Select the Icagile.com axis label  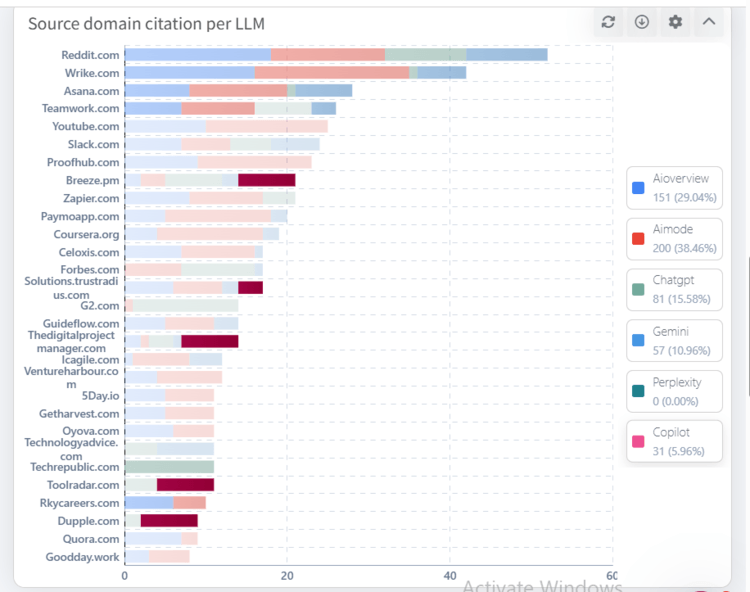pyautogui.click(x=90, y=360)
